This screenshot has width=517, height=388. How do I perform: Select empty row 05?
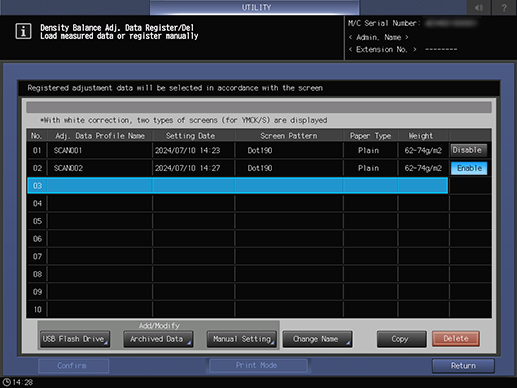237,221
